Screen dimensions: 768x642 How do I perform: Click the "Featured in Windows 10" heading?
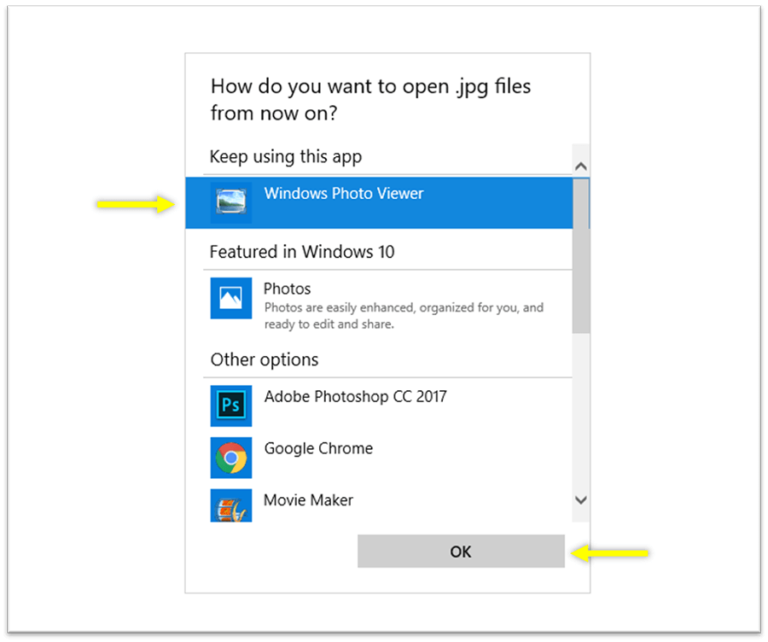pyautogui.click(x=302, y=252)
